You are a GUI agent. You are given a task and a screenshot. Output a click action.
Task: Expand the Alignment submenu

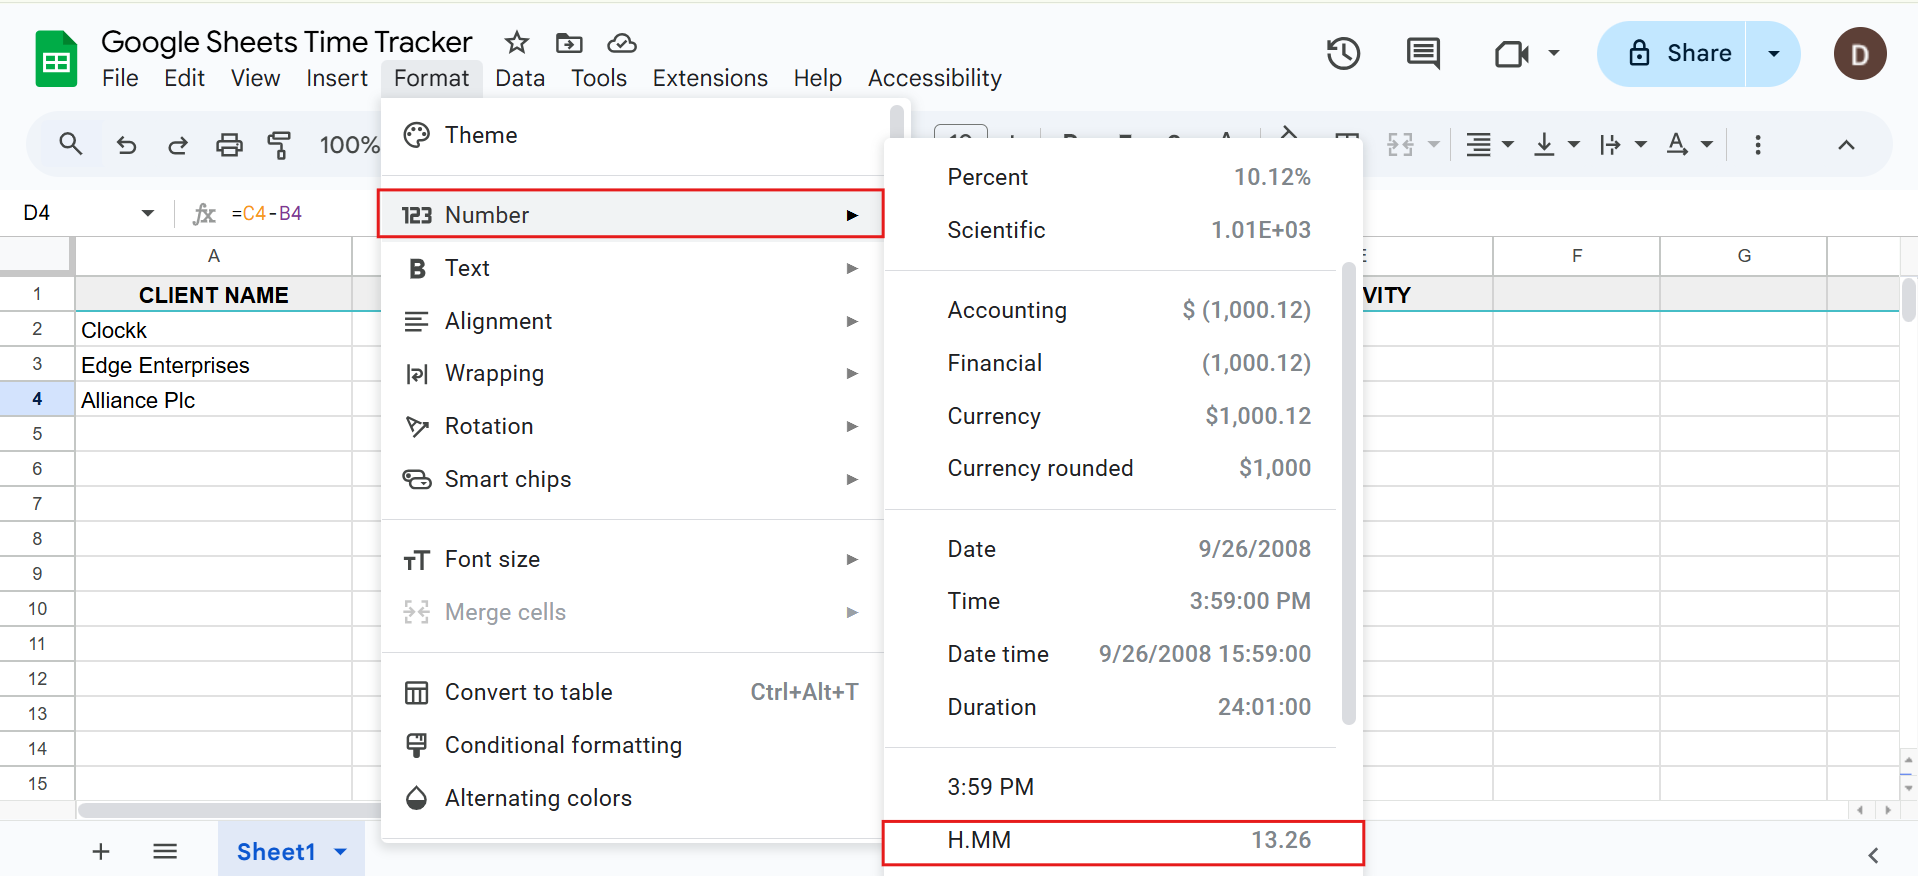click(x=631, y=321)
